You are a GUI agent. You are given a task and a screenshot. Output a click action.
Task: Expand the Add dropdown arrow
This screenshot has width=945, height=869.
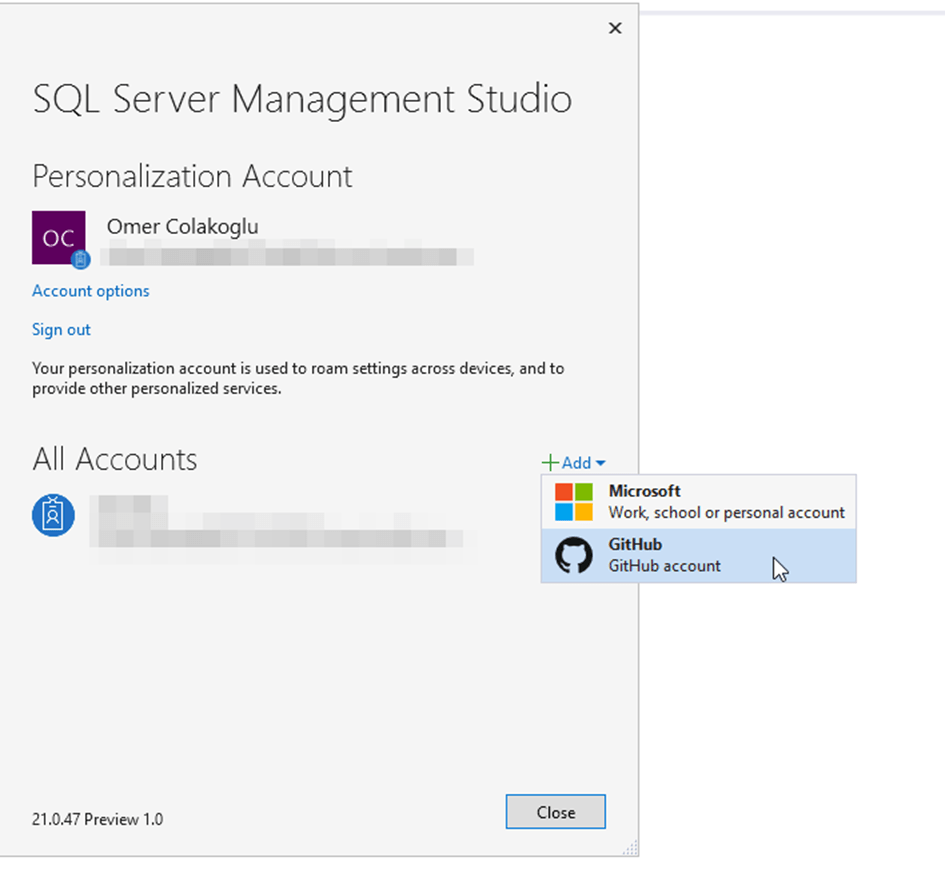point(600,463)
